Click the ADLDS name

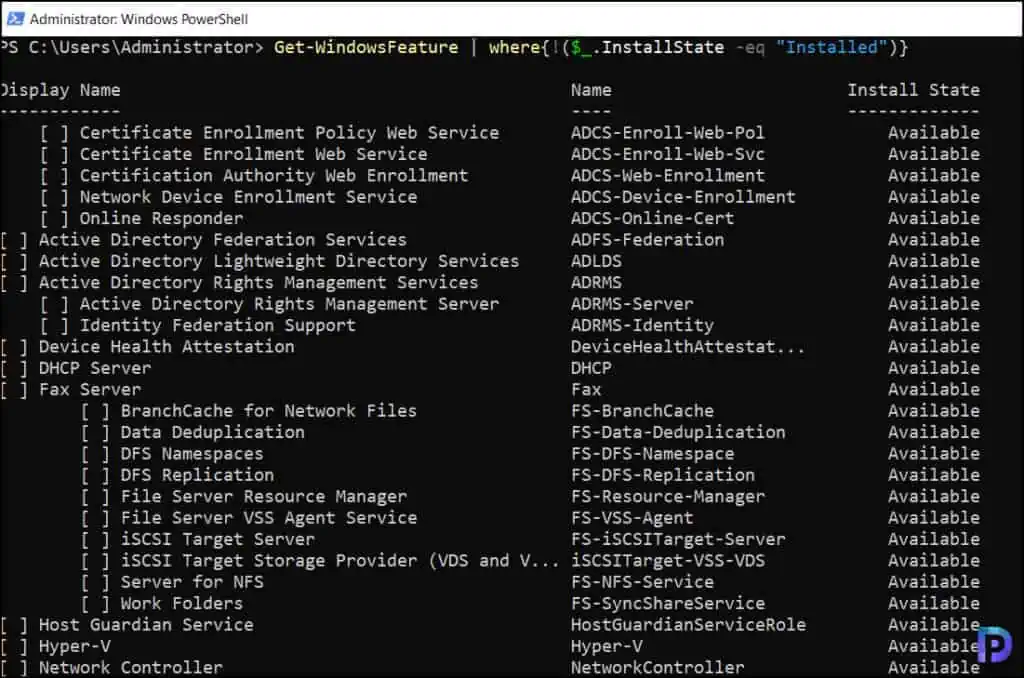596,261
